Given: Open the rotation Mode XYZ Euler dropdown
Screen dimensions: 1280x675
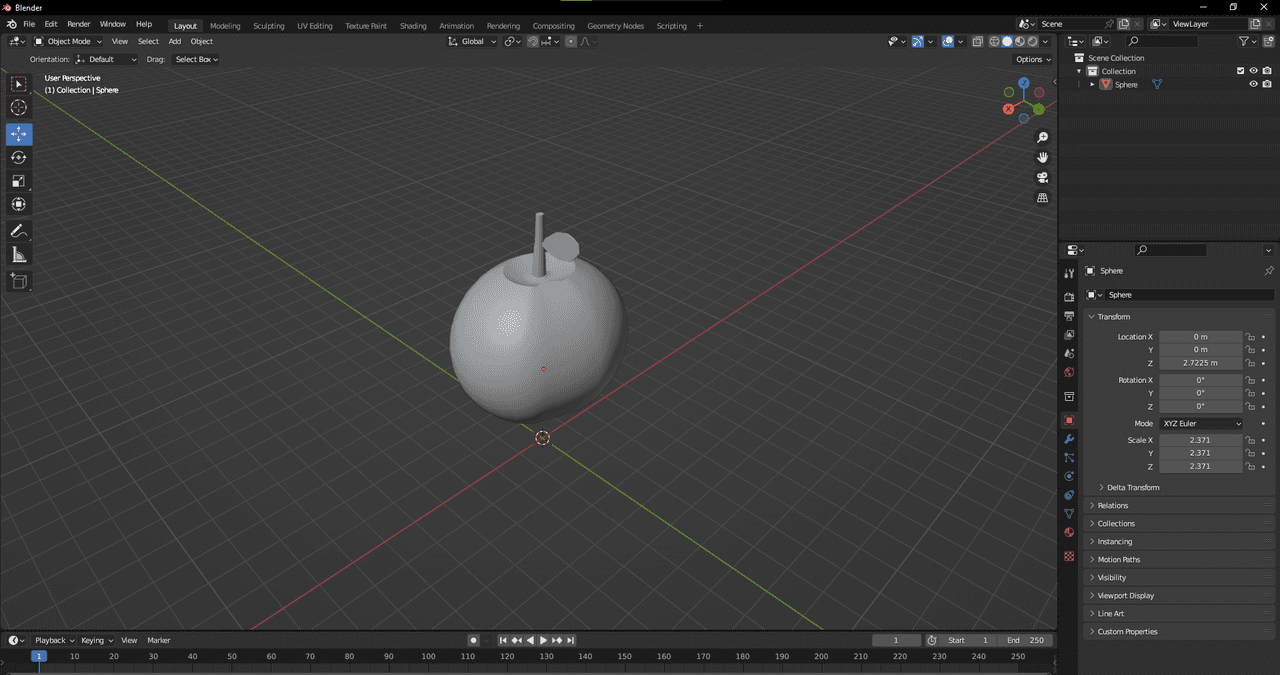Looking at the screenshot, I should click(x=1201, y=424).
